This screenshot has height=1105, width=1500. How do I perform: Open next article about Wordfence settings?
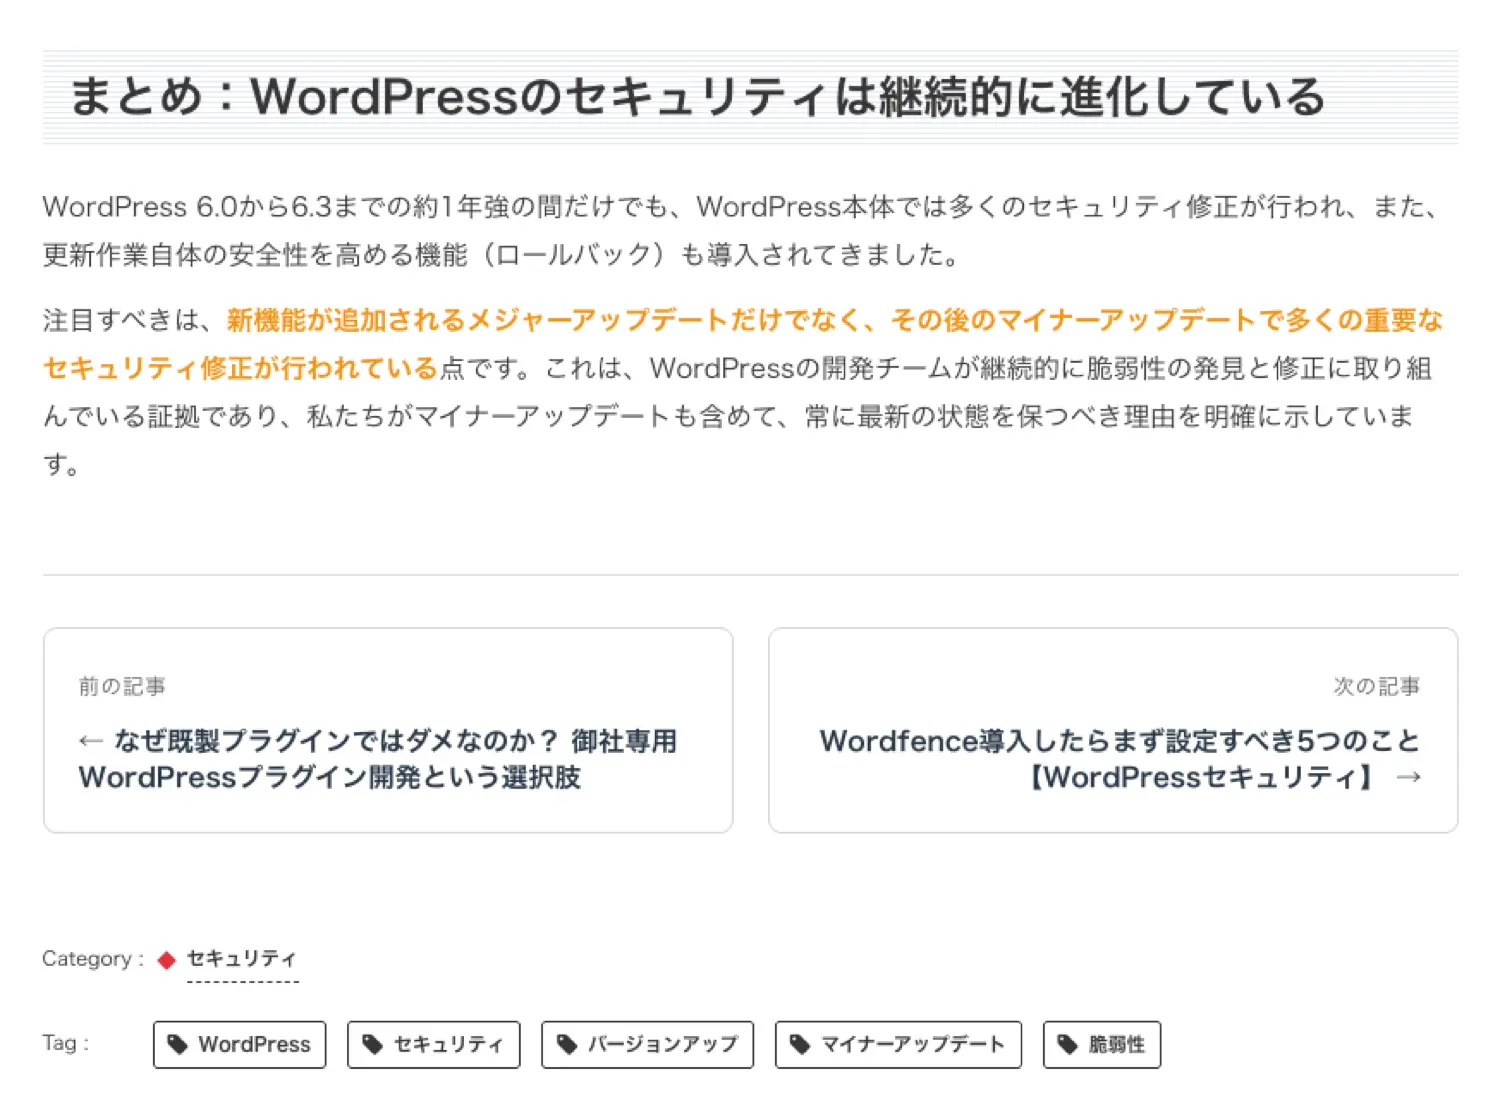point(1113,730)
